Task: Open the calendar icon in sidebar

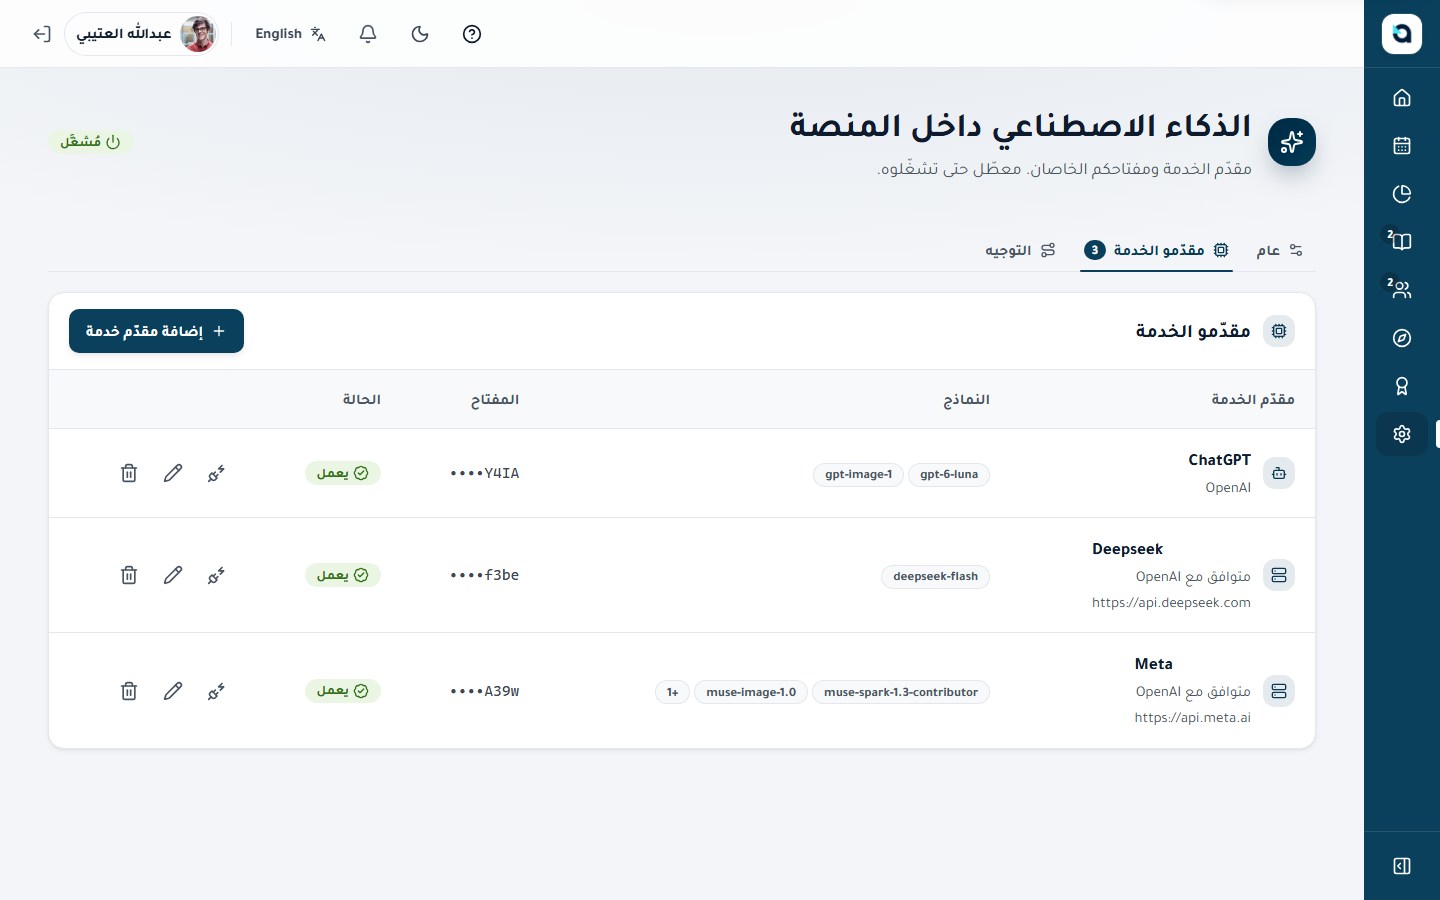Action: click(x=1402, y=146)
